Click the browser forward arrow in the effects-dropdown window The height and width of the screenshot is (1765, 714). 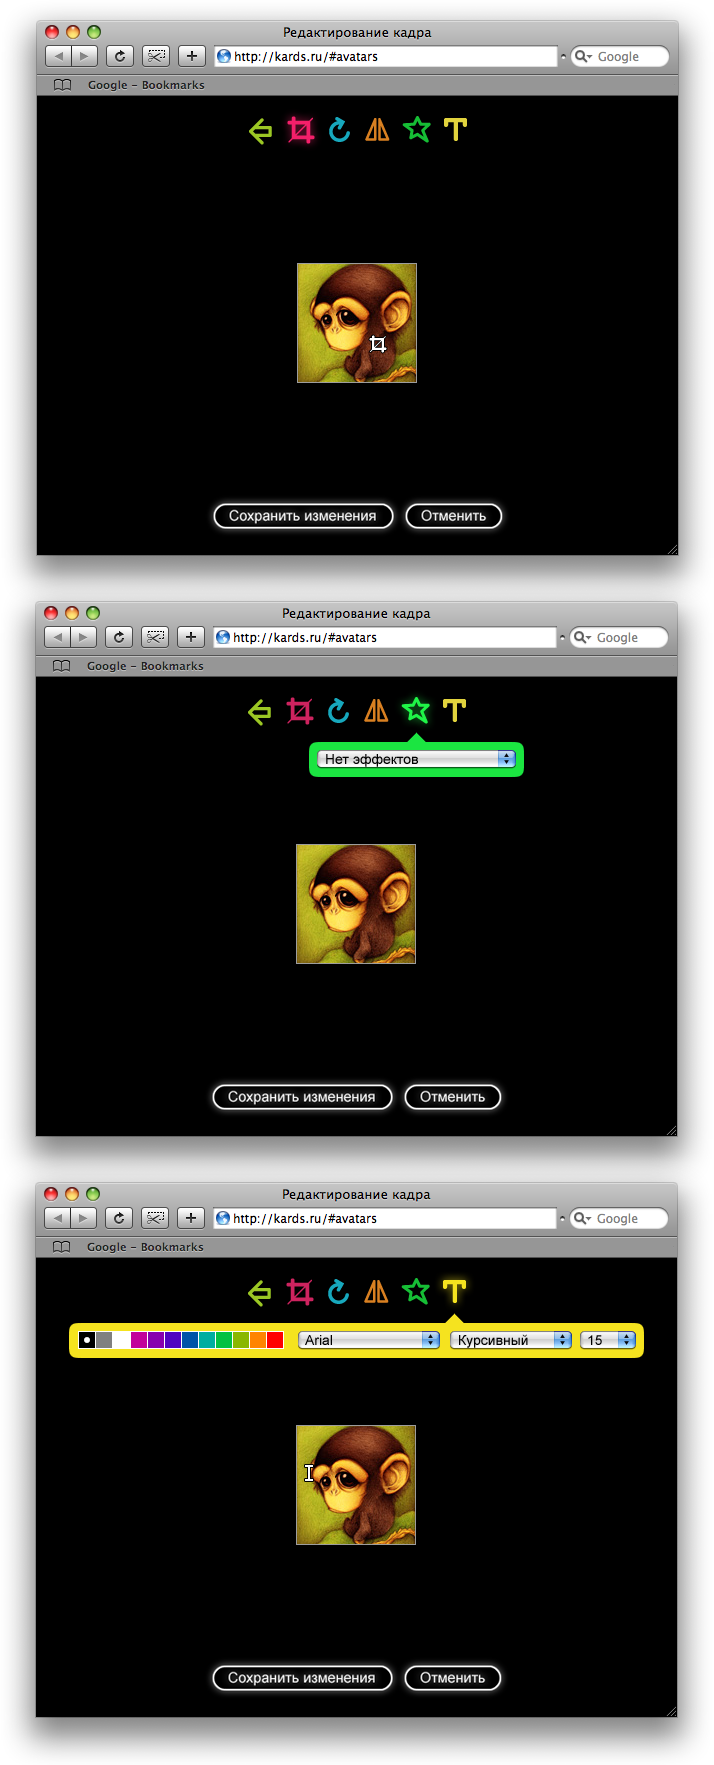83,637
